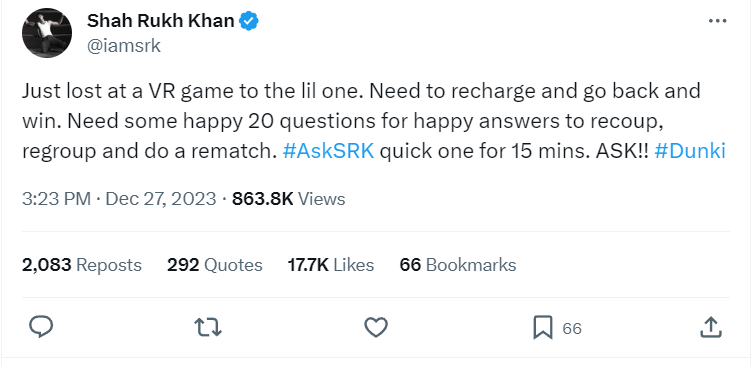
Task: Click the blue verified badge
Action: [249, 21]
